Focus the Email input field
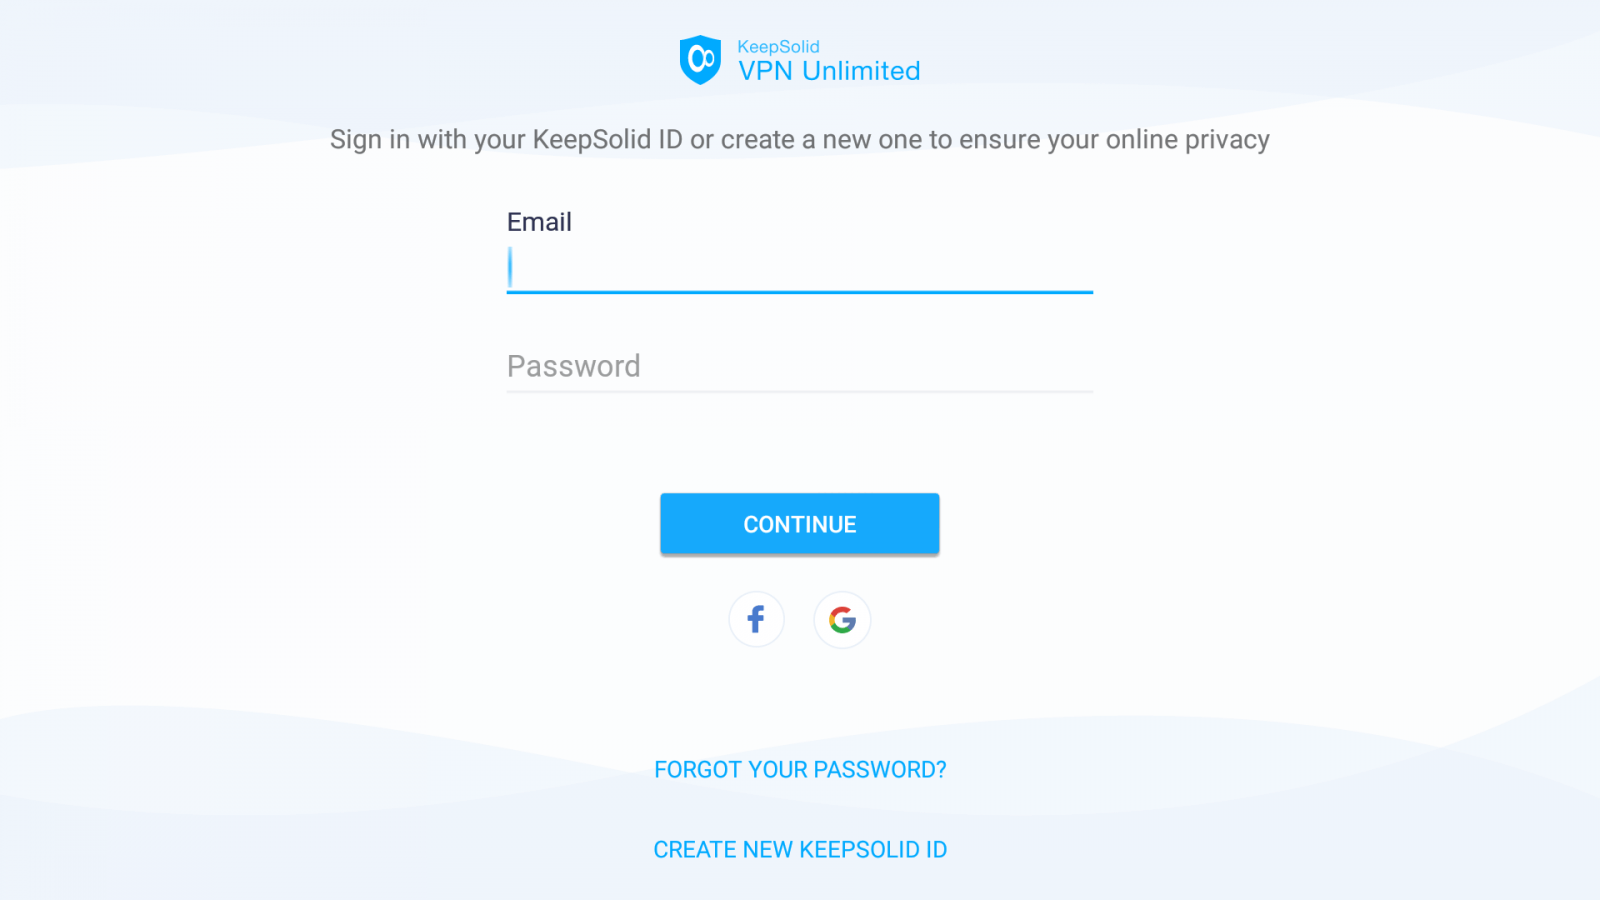The image size is (1600, 900). pyautogui.click(x=800, y=268)
